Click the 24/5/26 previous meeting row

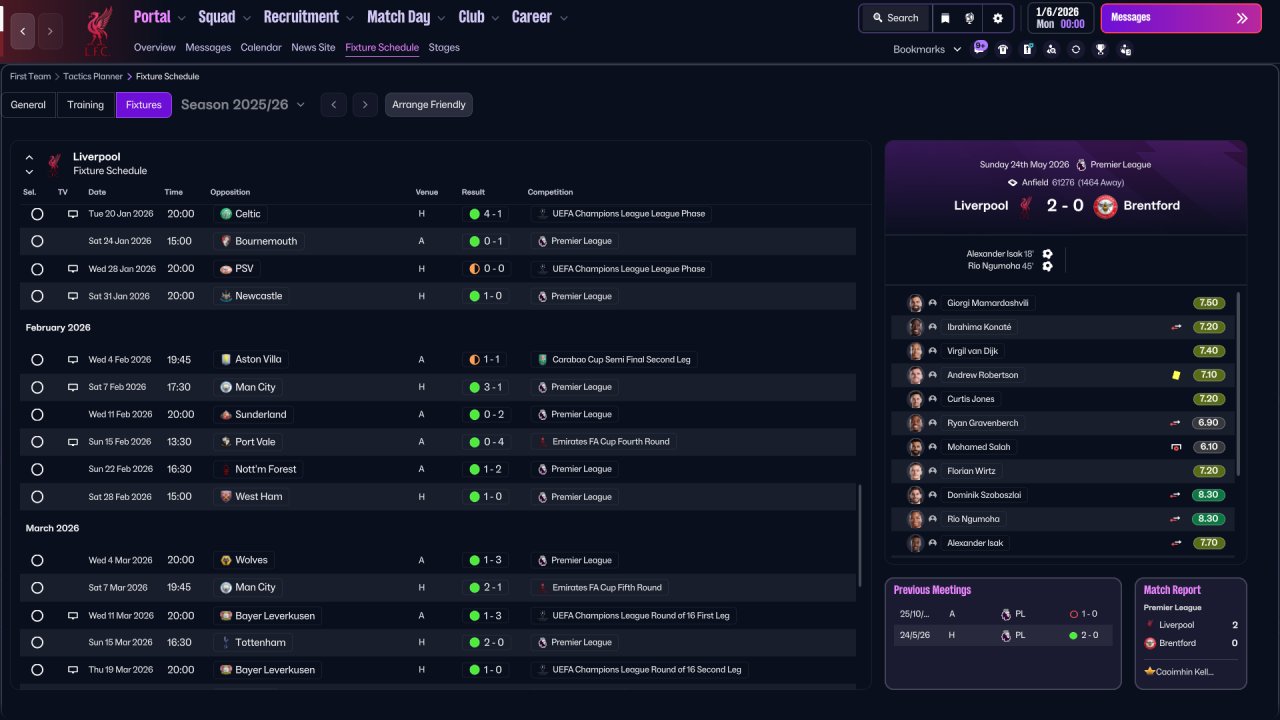tap(1003, 635)
